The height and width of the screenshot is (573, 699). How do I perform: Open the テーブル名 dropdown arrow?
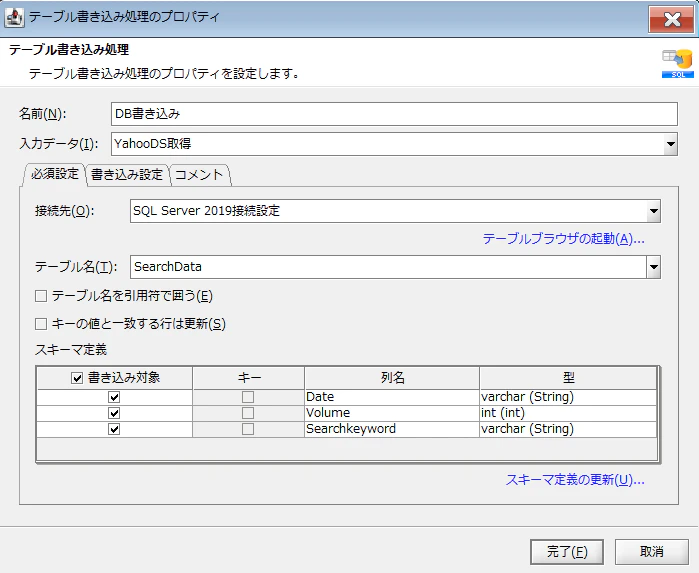click(654, 267)
